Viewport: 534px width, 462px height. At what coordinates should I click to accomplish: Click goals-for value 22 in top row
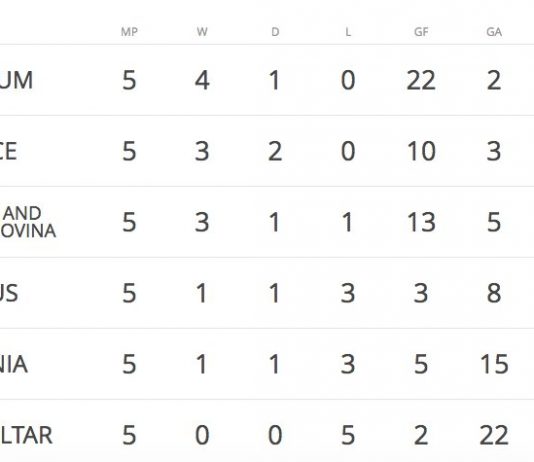(x=421, y=80)
